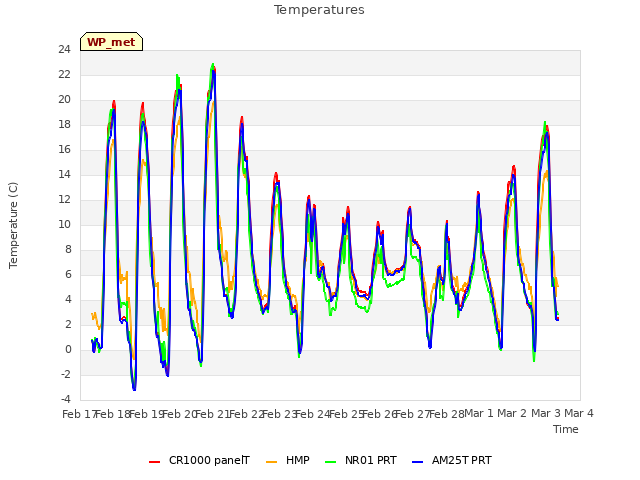
Task: Click the WP_met annotation label
Action: point(111,42)
